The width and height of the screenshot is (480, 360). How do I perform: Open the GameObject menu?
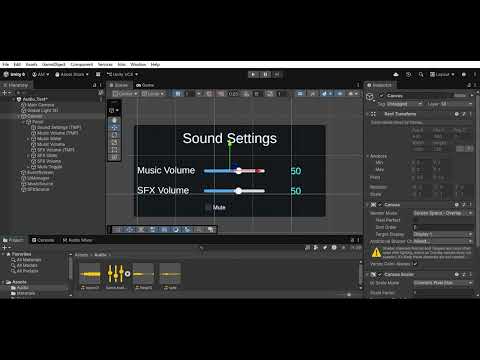point(54,64)
